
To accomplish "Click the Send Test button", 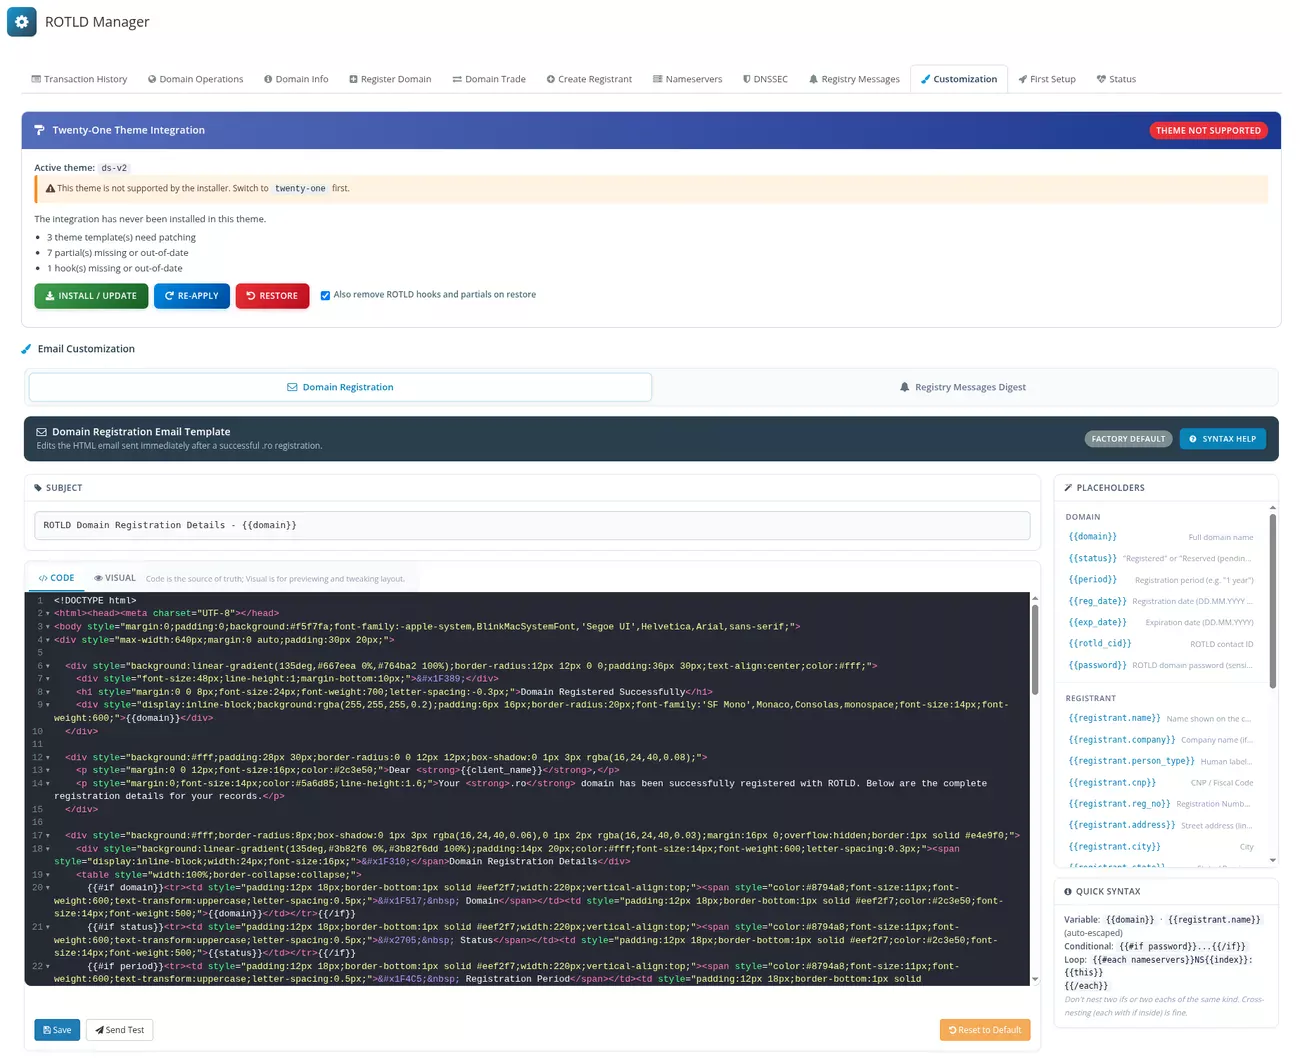I will click(x=119, y=1030).
